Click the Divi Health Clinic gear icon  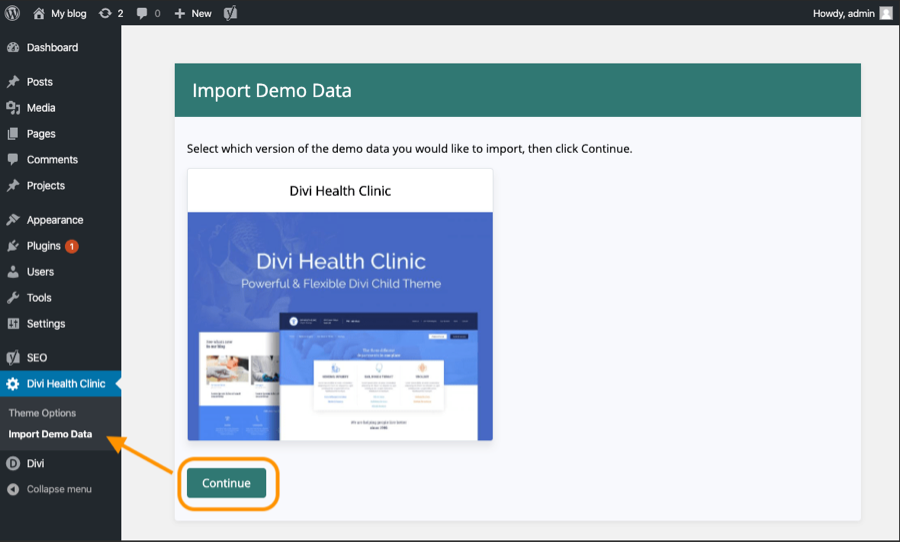pos(13,384)
